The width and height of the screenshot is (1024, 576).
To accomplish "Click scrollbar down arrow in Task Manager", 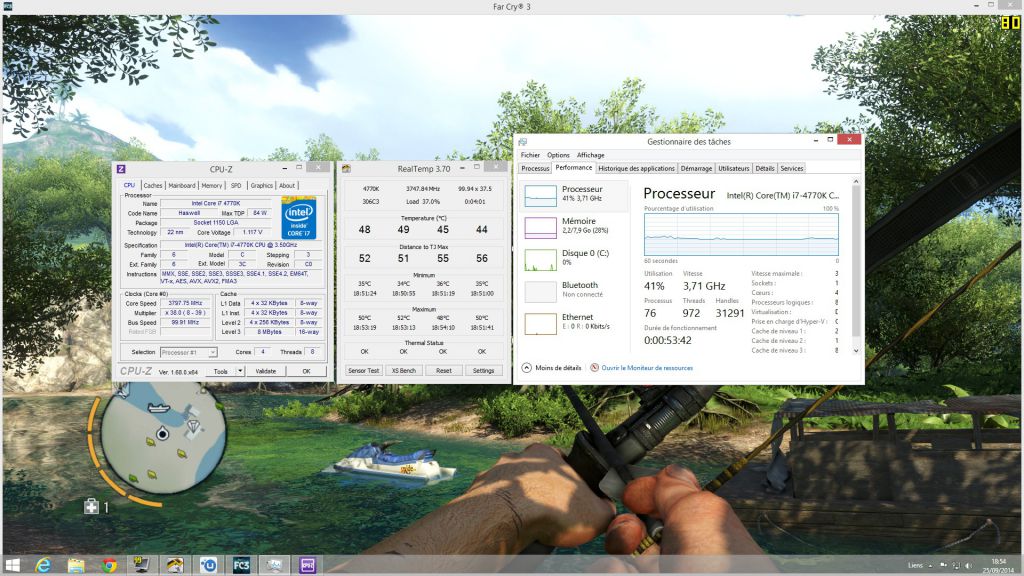I will pos(856,351).
